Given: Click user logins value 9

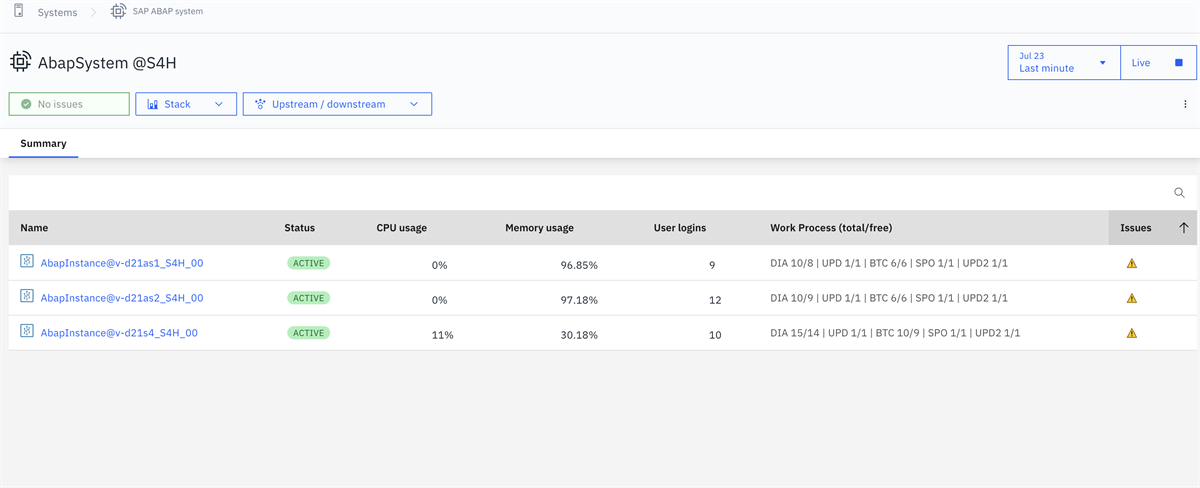Looking at the screenshot, I should (x=712, y=265).
